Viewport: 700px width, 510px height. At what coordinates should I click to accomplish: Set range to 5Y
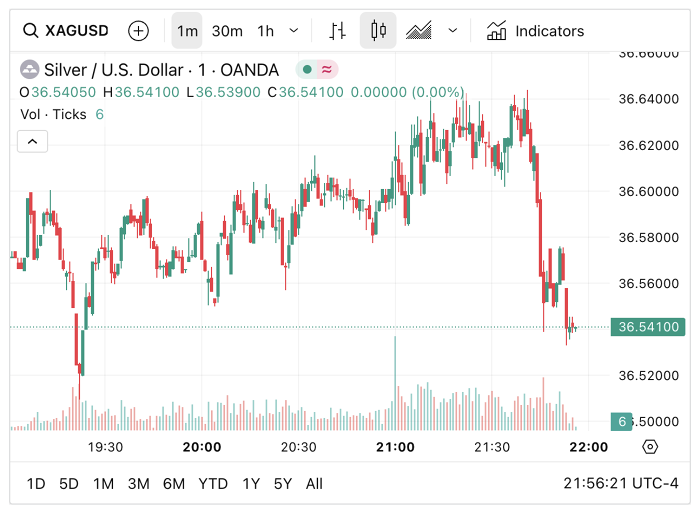[283, 484]
